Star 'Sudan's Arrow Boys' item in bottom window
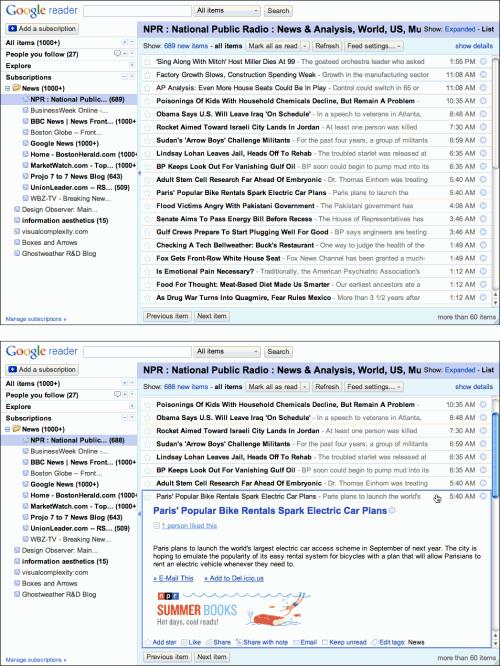The width and height of the screenshot is (500, 666). (x=147, y=444)
